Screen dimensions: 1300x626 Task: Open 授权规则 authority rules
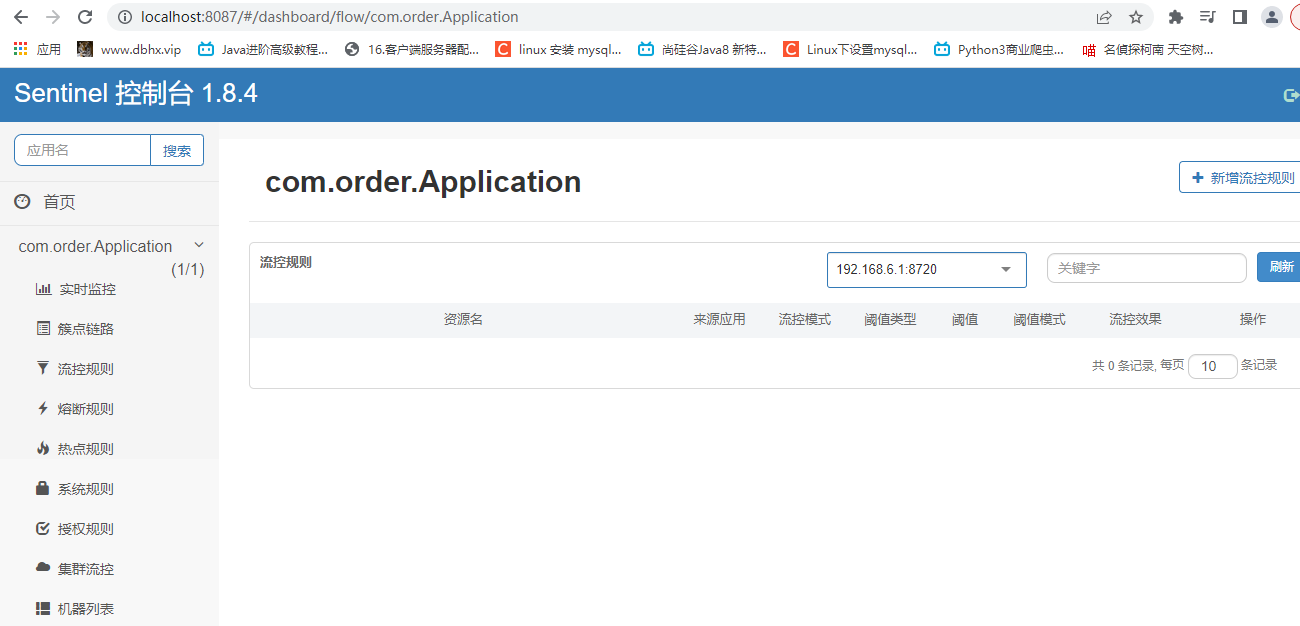(x=80, y=528)
